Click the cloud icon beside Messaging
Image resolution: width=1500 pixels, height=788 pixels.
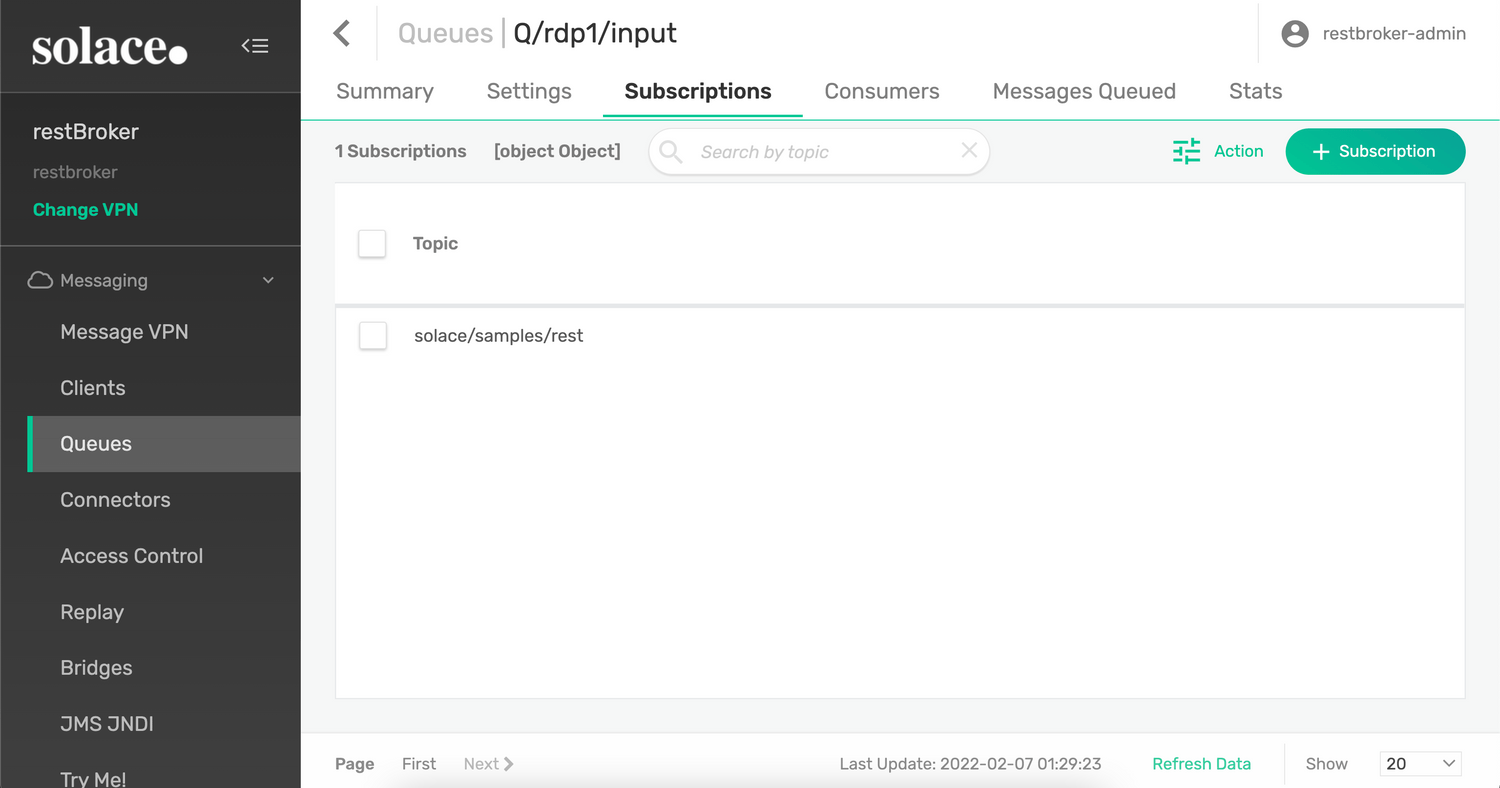tap(40, 280)
